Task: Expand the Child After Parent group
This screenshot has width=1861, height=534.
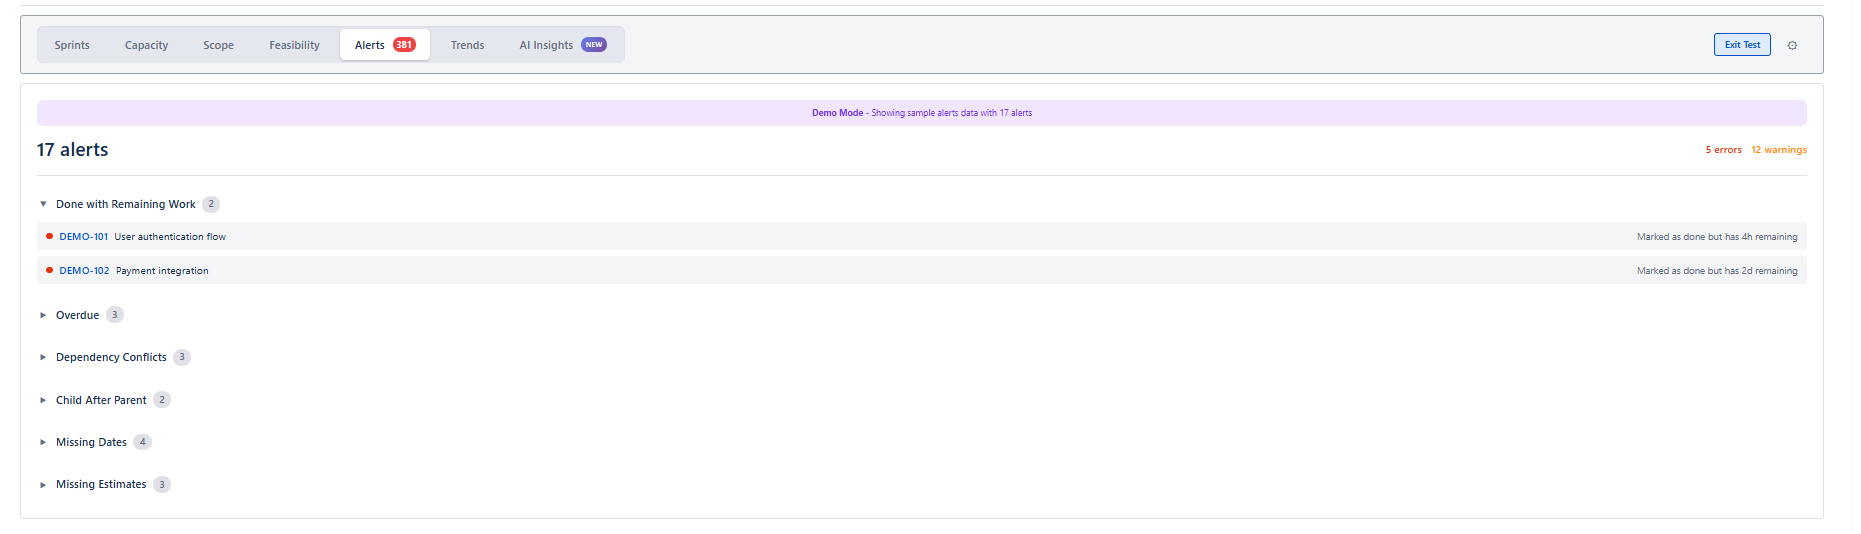Action: click(43, 400)
